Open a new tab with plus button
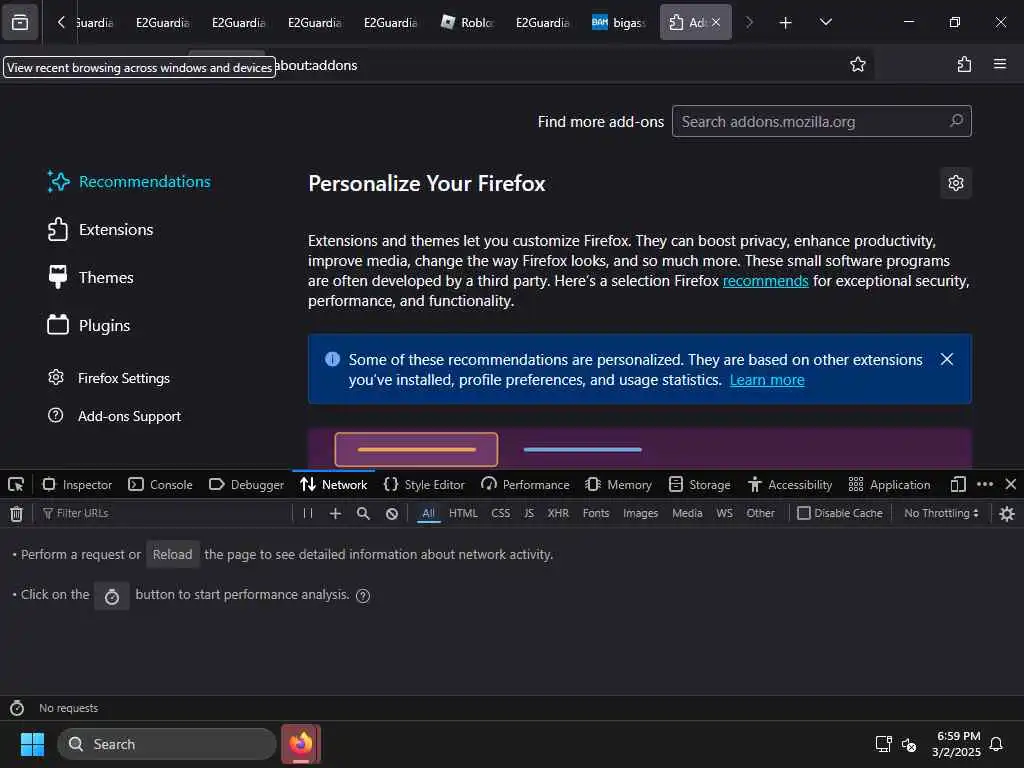The height and width of the screenshot is (768, 1024). pyautogui.click(x=786, y=23)
